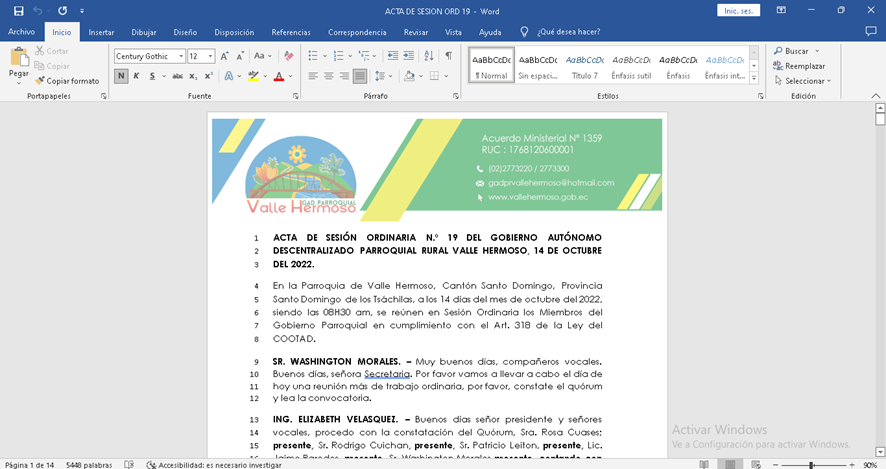Click the Copiar formato brush icon
The width and height of the screenshot is (886, 469).
click(x=40, y=81)
